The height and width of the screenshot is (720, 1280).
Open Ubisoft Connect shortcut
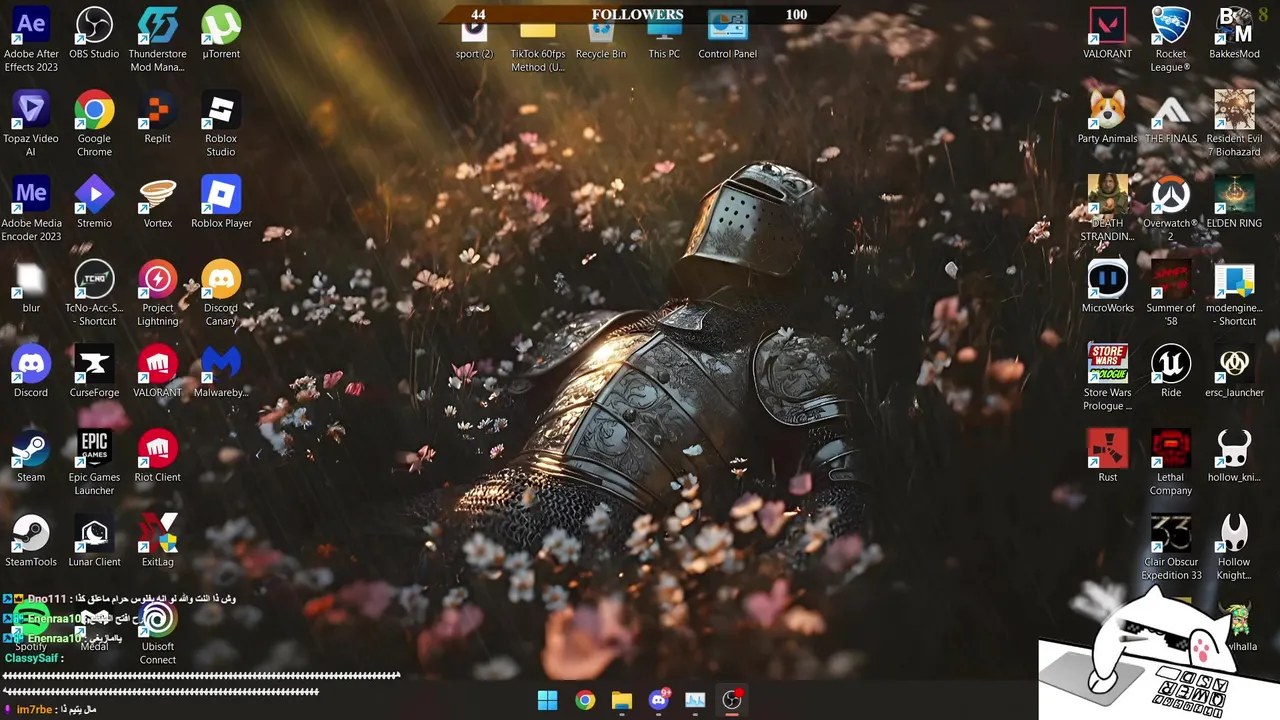[x=157, y=634]
